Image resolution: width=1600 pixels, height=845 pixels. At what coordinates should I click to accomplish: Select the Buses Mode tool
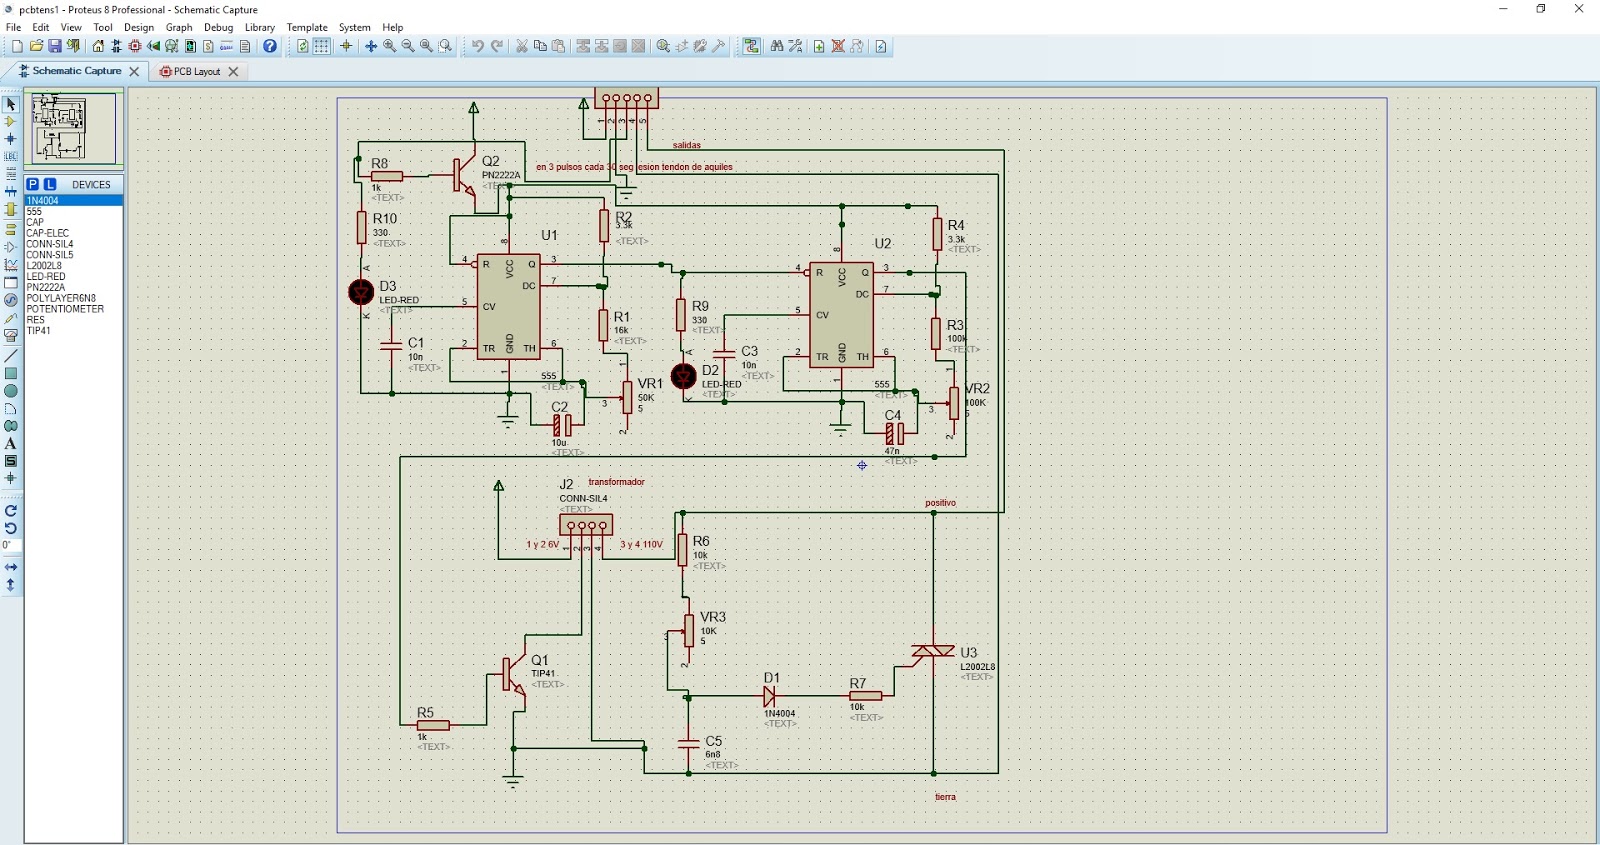click(11, 191)
